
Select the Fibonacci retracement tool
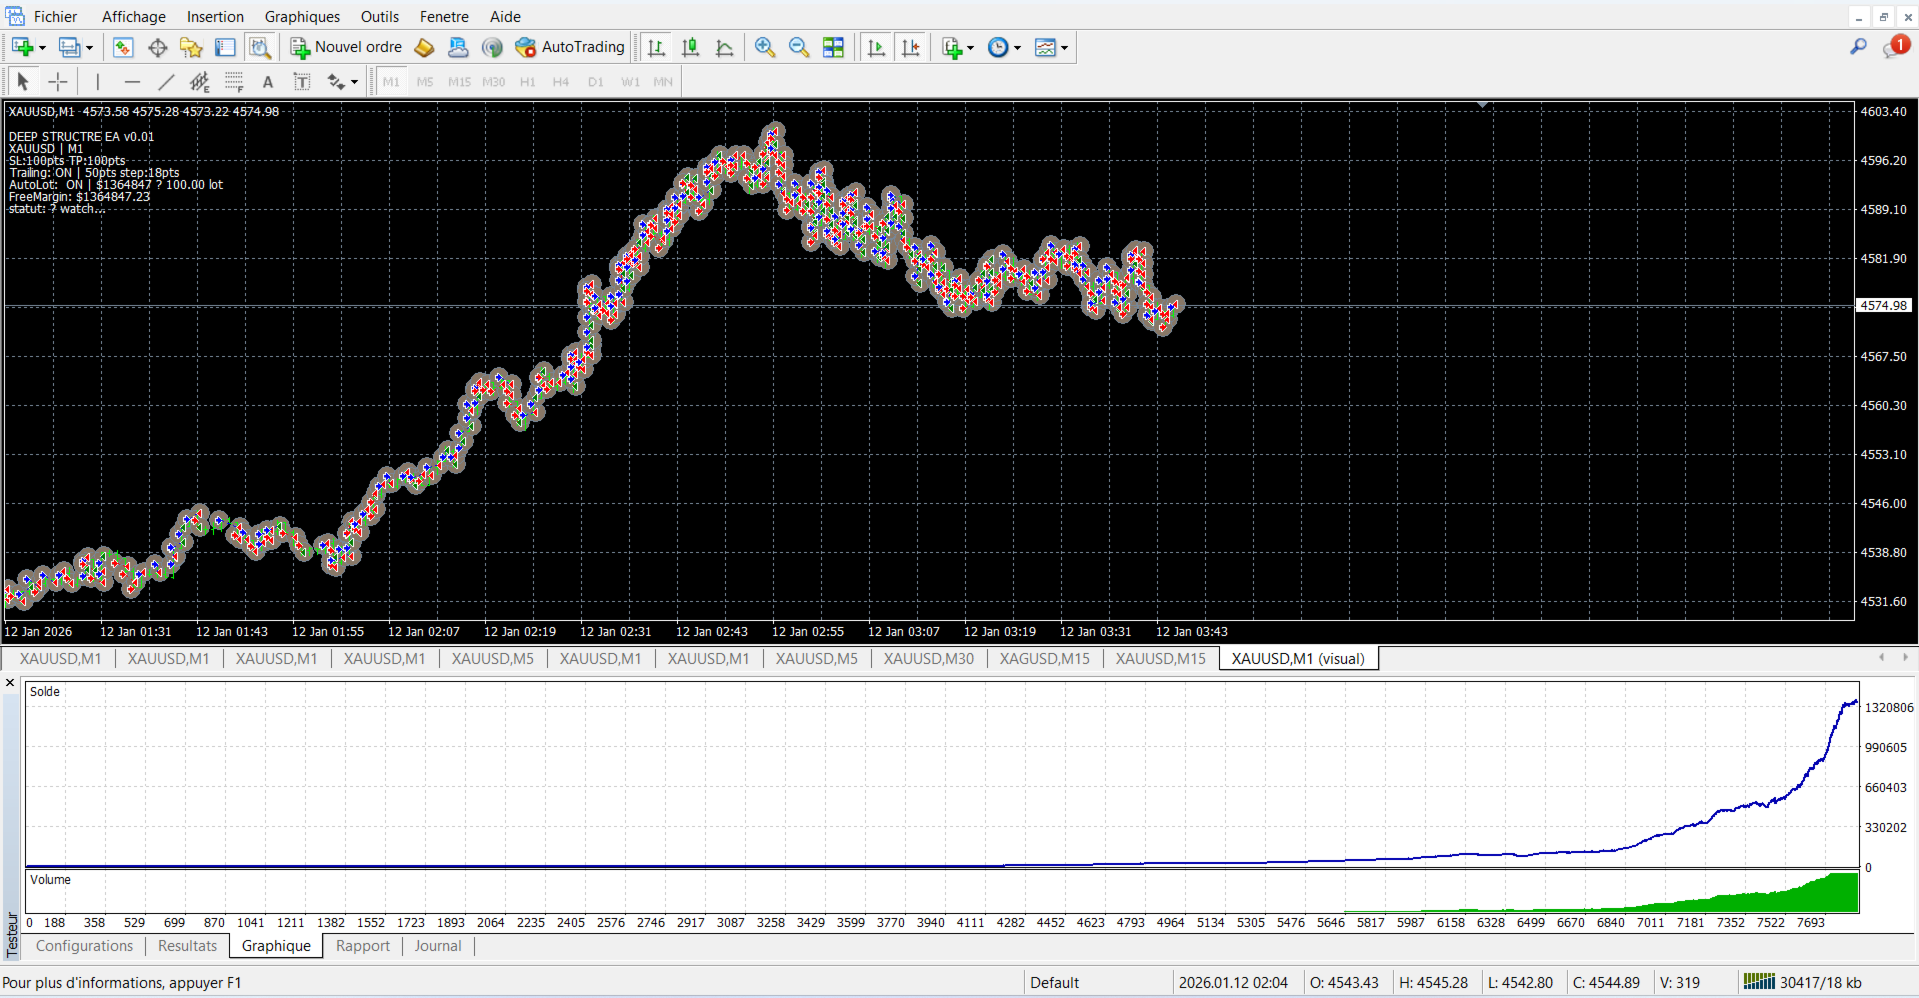coord(234,82)
